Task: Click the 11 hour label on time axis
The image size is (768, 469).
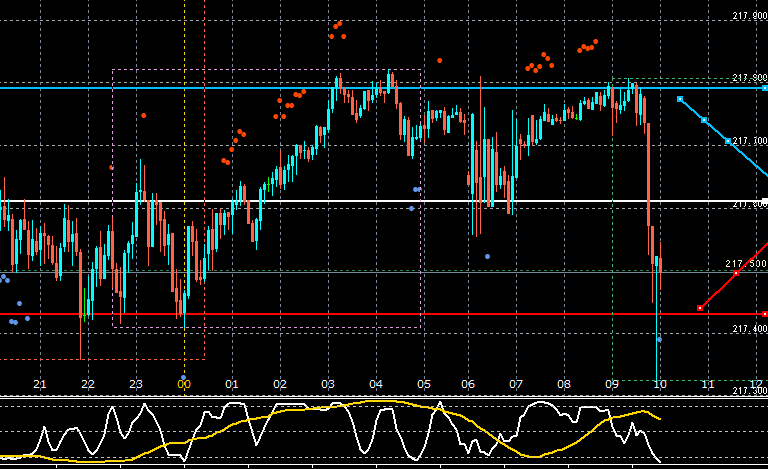Action: point(708,384)
